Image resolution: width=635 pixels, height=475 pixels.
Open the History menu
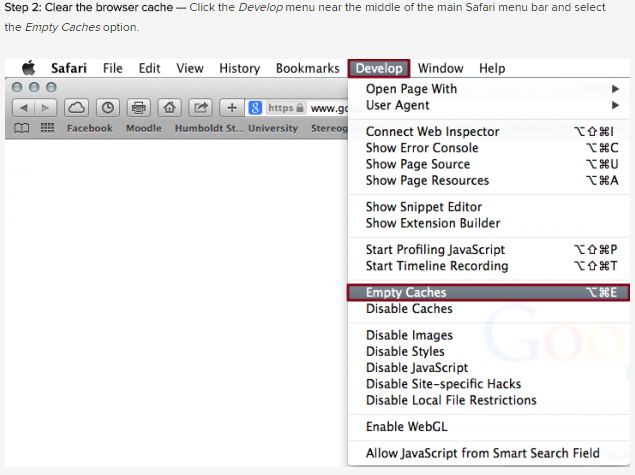(x=239, y=68)
